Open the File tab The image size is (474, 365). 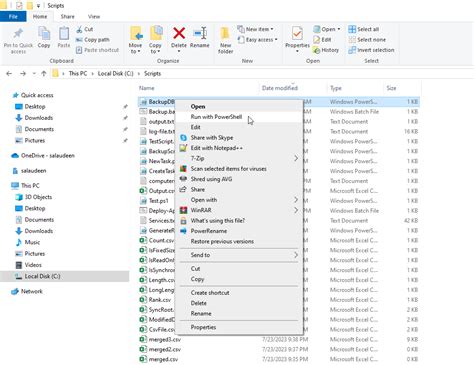point(13,16)
